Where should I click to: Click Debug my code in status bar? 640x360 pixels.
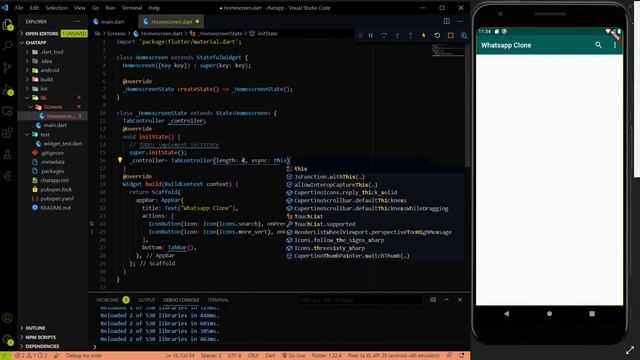tap(84, 356)
